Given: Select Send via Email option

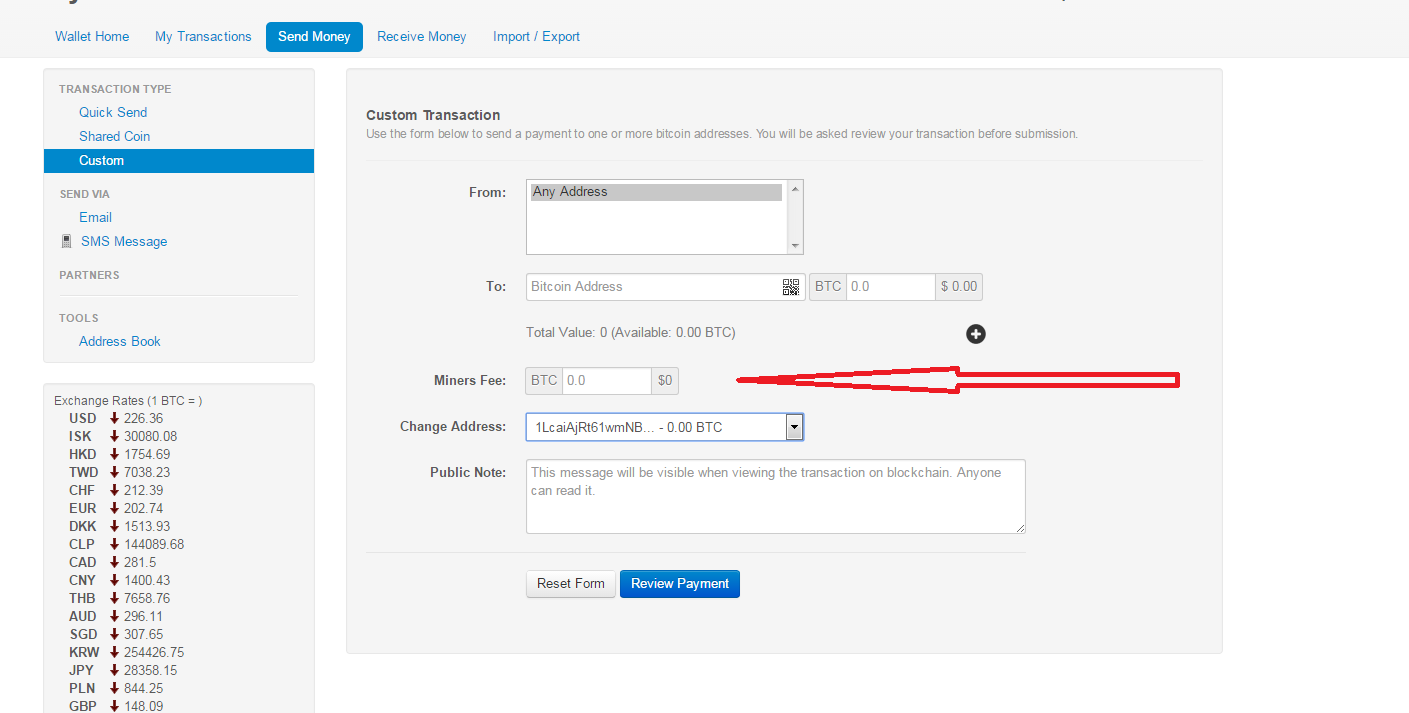Looking at the screenshot, I should [95, 218].
